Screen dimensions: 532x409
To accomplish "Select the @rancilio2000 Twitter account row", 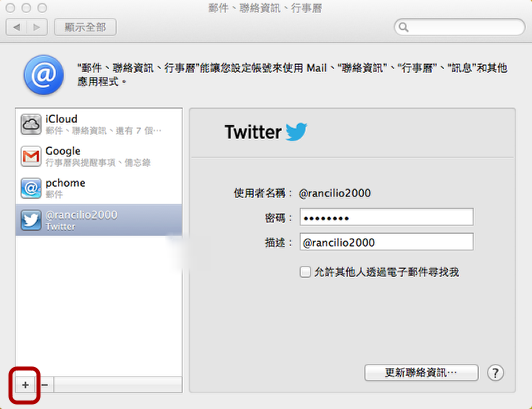I will coord(99,220).
